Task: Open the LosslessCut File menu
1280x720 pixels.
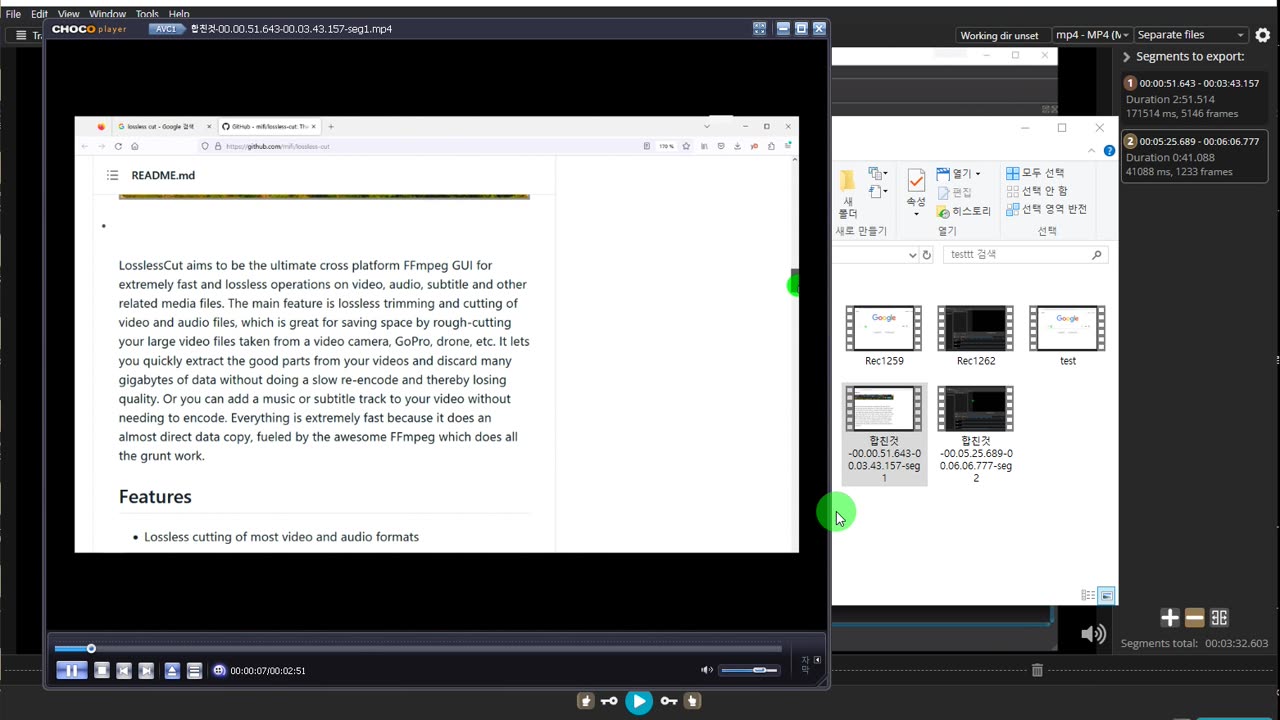Action: point(13,14)
